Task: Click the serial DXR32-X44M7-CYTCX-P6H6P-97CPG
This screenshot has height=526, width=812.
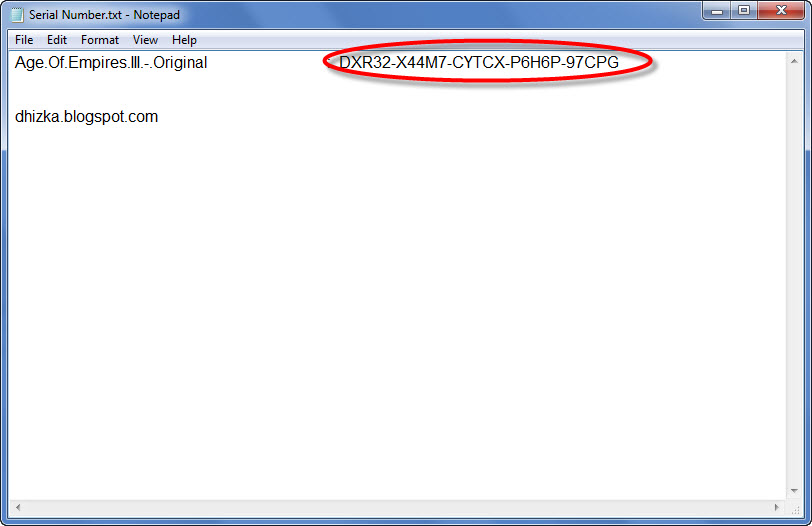Action: [478, 63]
